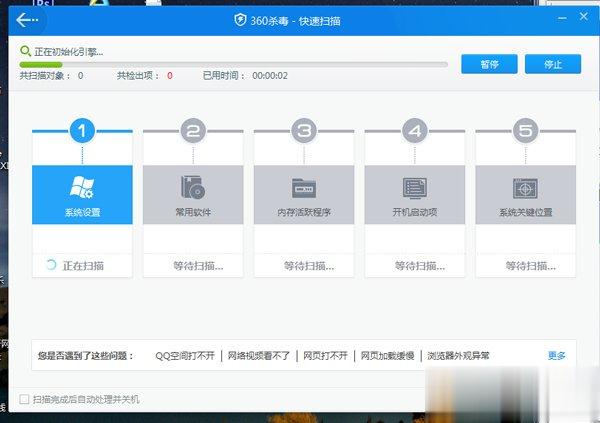Select step 3 circle marker
The width and height of the screenshot is (600, 423).
[304, 130]
